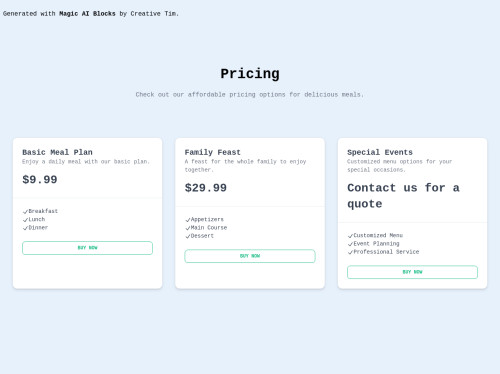The width and height of the screenshot is (500, 374).
Task: Click the checkmark icon beside Customized Menu
Action: [350, 236]
